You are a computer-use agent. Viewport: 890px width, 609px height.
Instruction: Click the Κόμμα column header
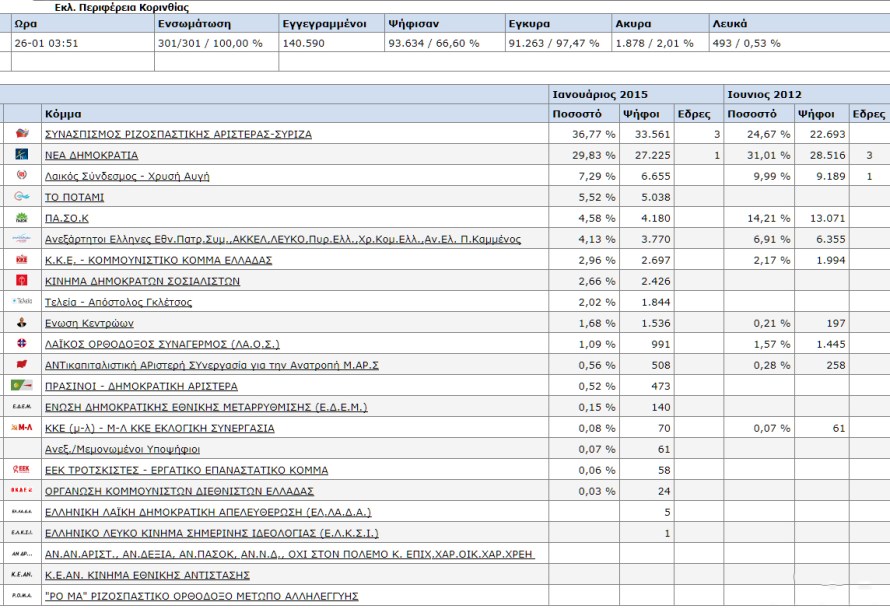click(64, 113)
